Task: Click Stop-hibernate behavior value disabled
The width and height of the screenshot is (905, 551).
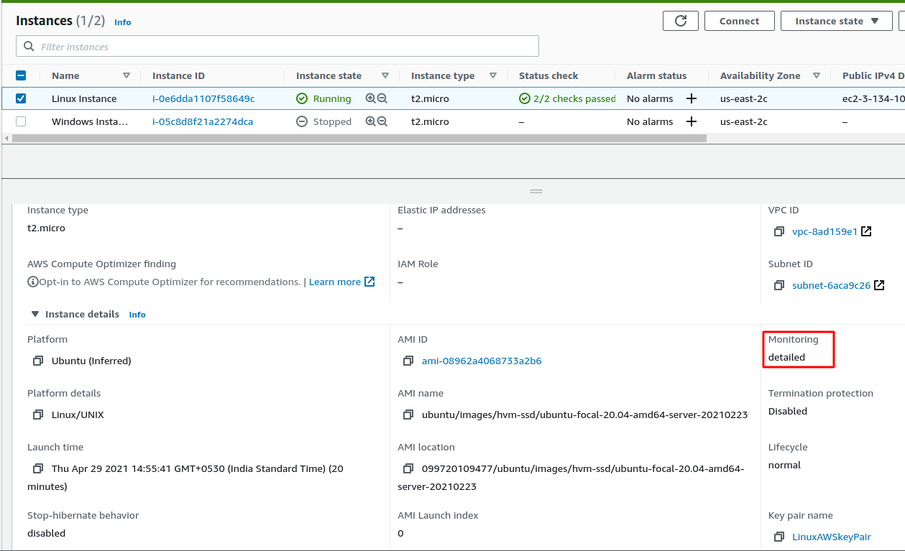Action: coord(46,533)
